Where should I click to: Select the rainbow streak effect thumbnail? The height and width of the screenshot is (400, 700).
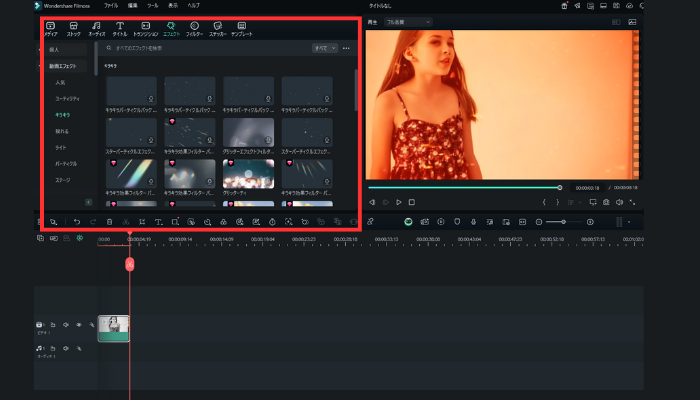click(131, 174)
